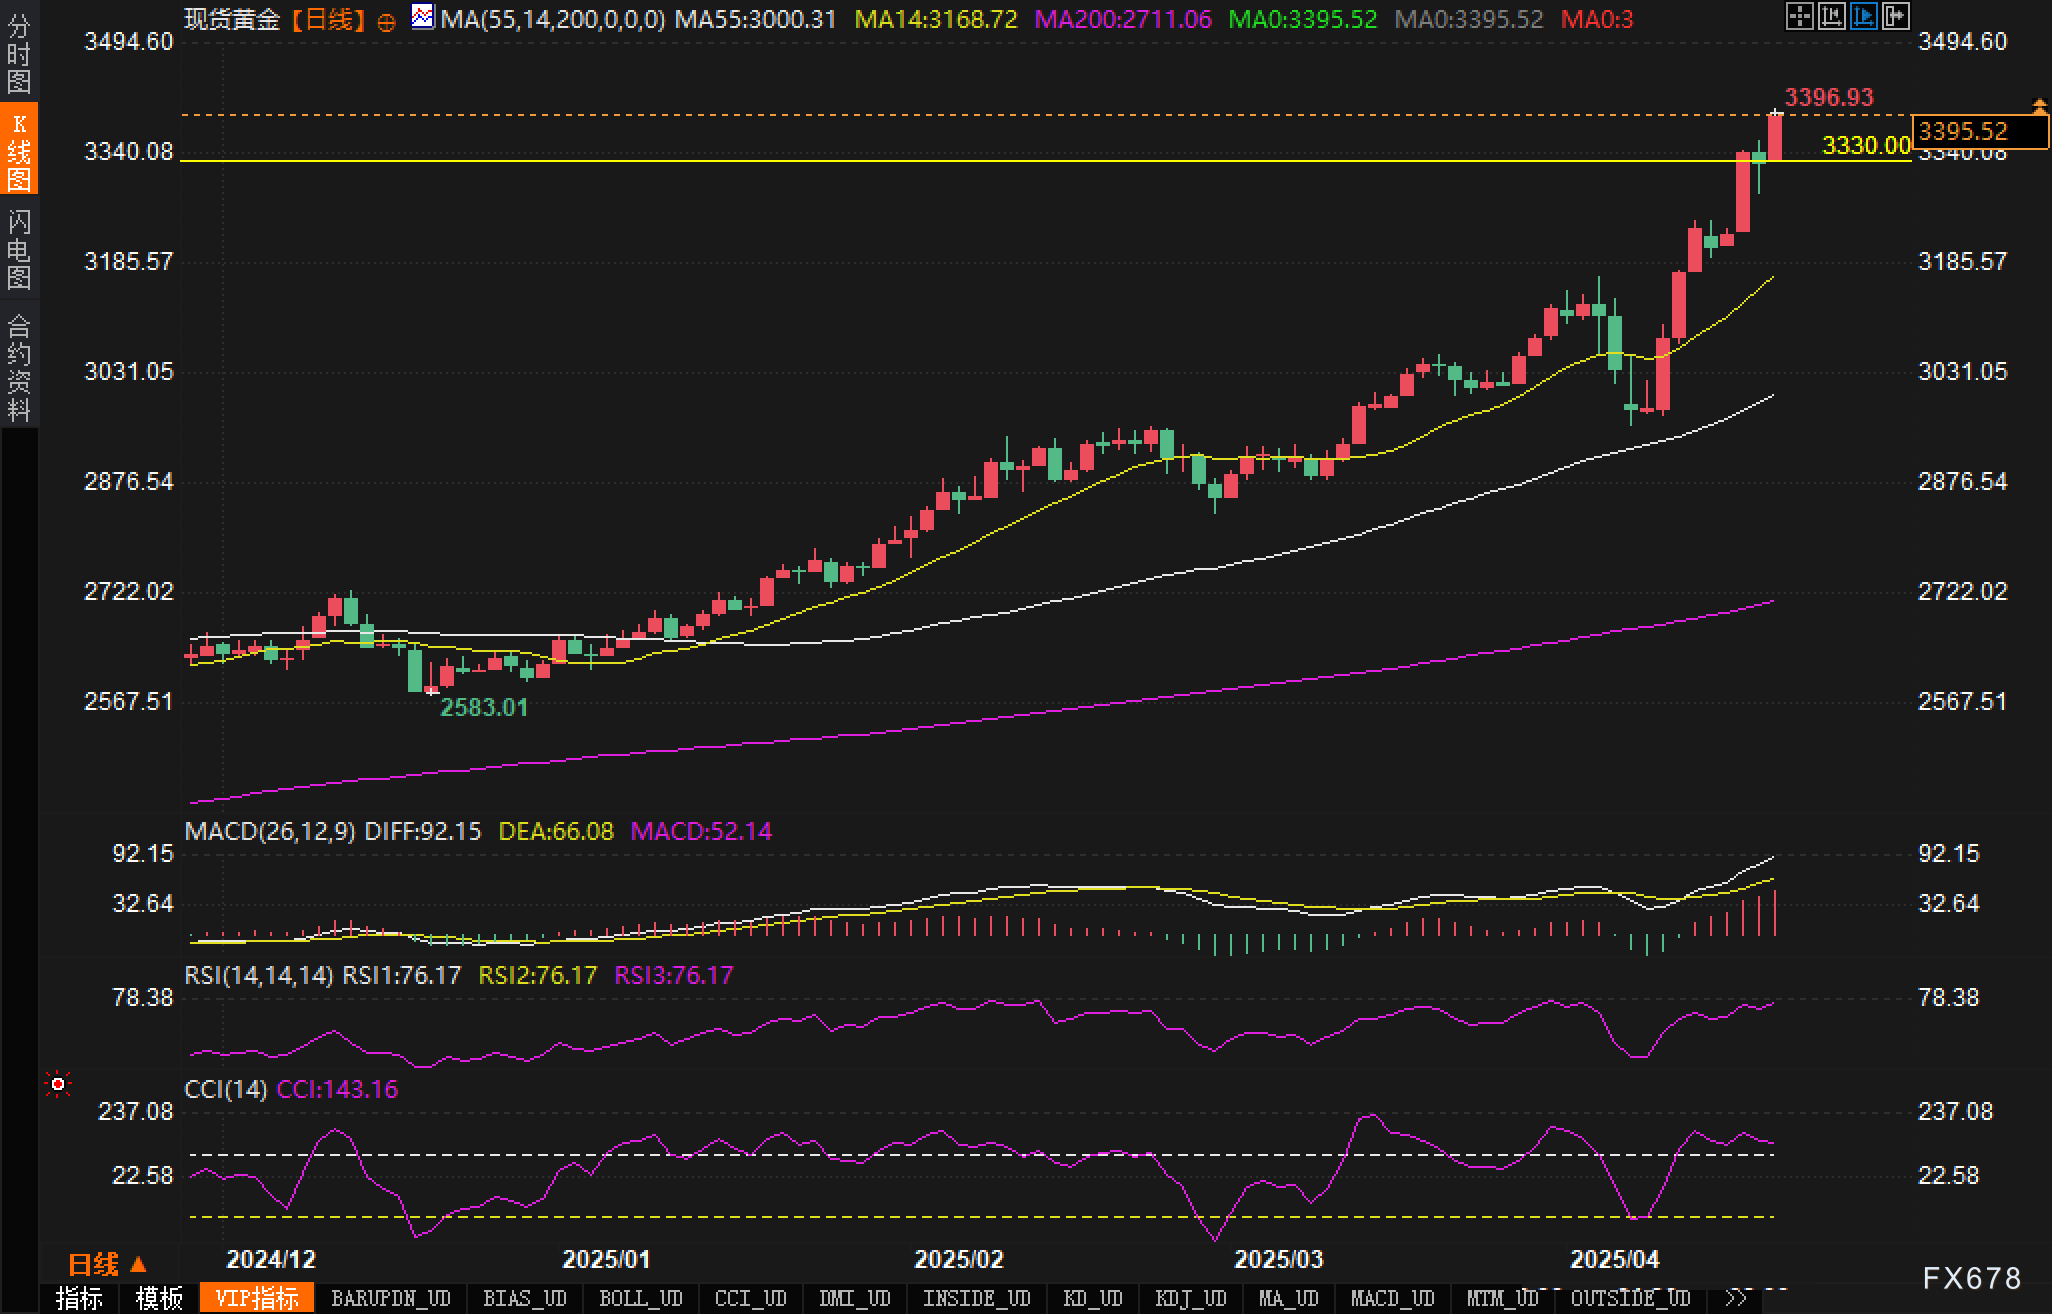Click the orange double-up arrow on price axis
Screen dimensions: 2052x1314
coord(2039,105)
